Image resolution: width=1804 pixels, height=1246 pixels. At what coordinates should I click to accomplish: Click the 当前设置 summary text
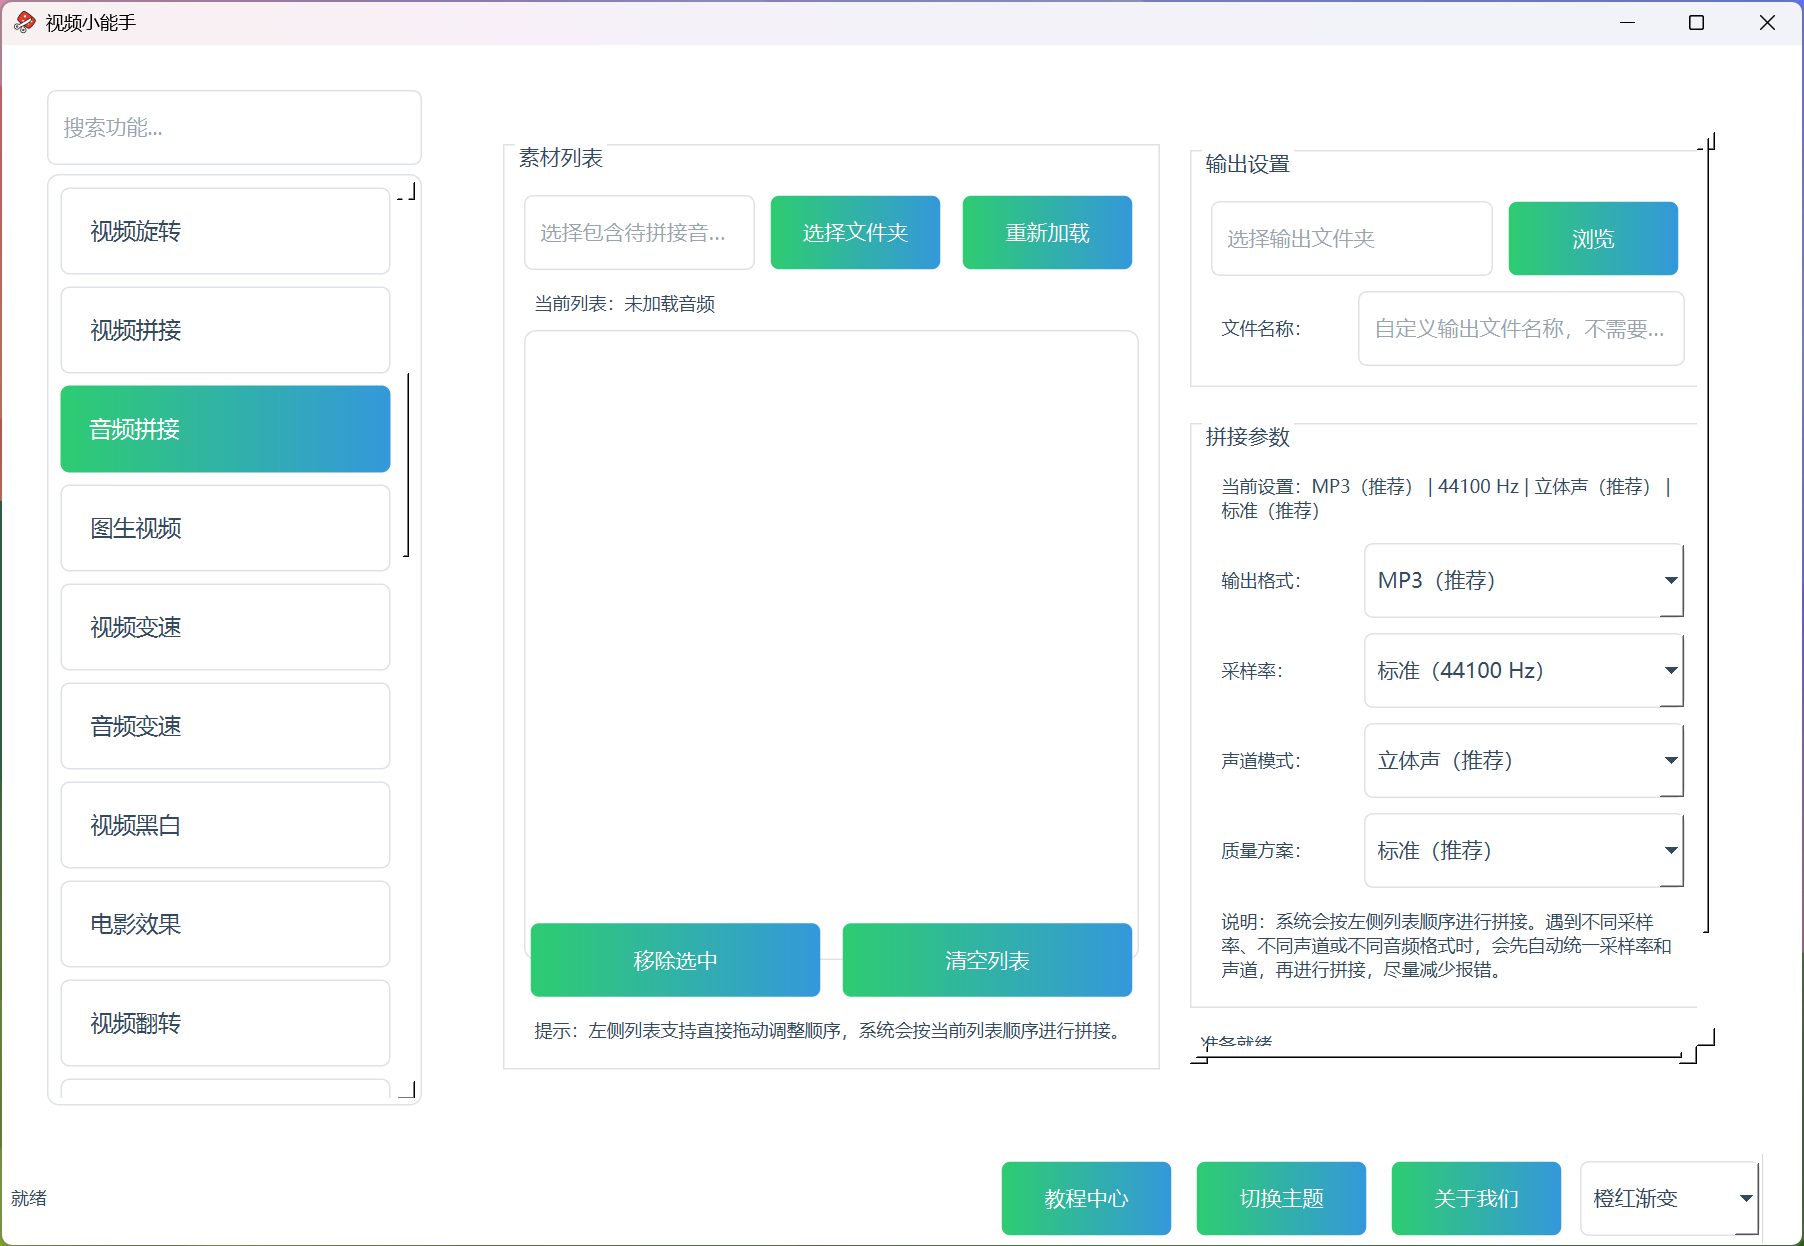(1447, 499)
